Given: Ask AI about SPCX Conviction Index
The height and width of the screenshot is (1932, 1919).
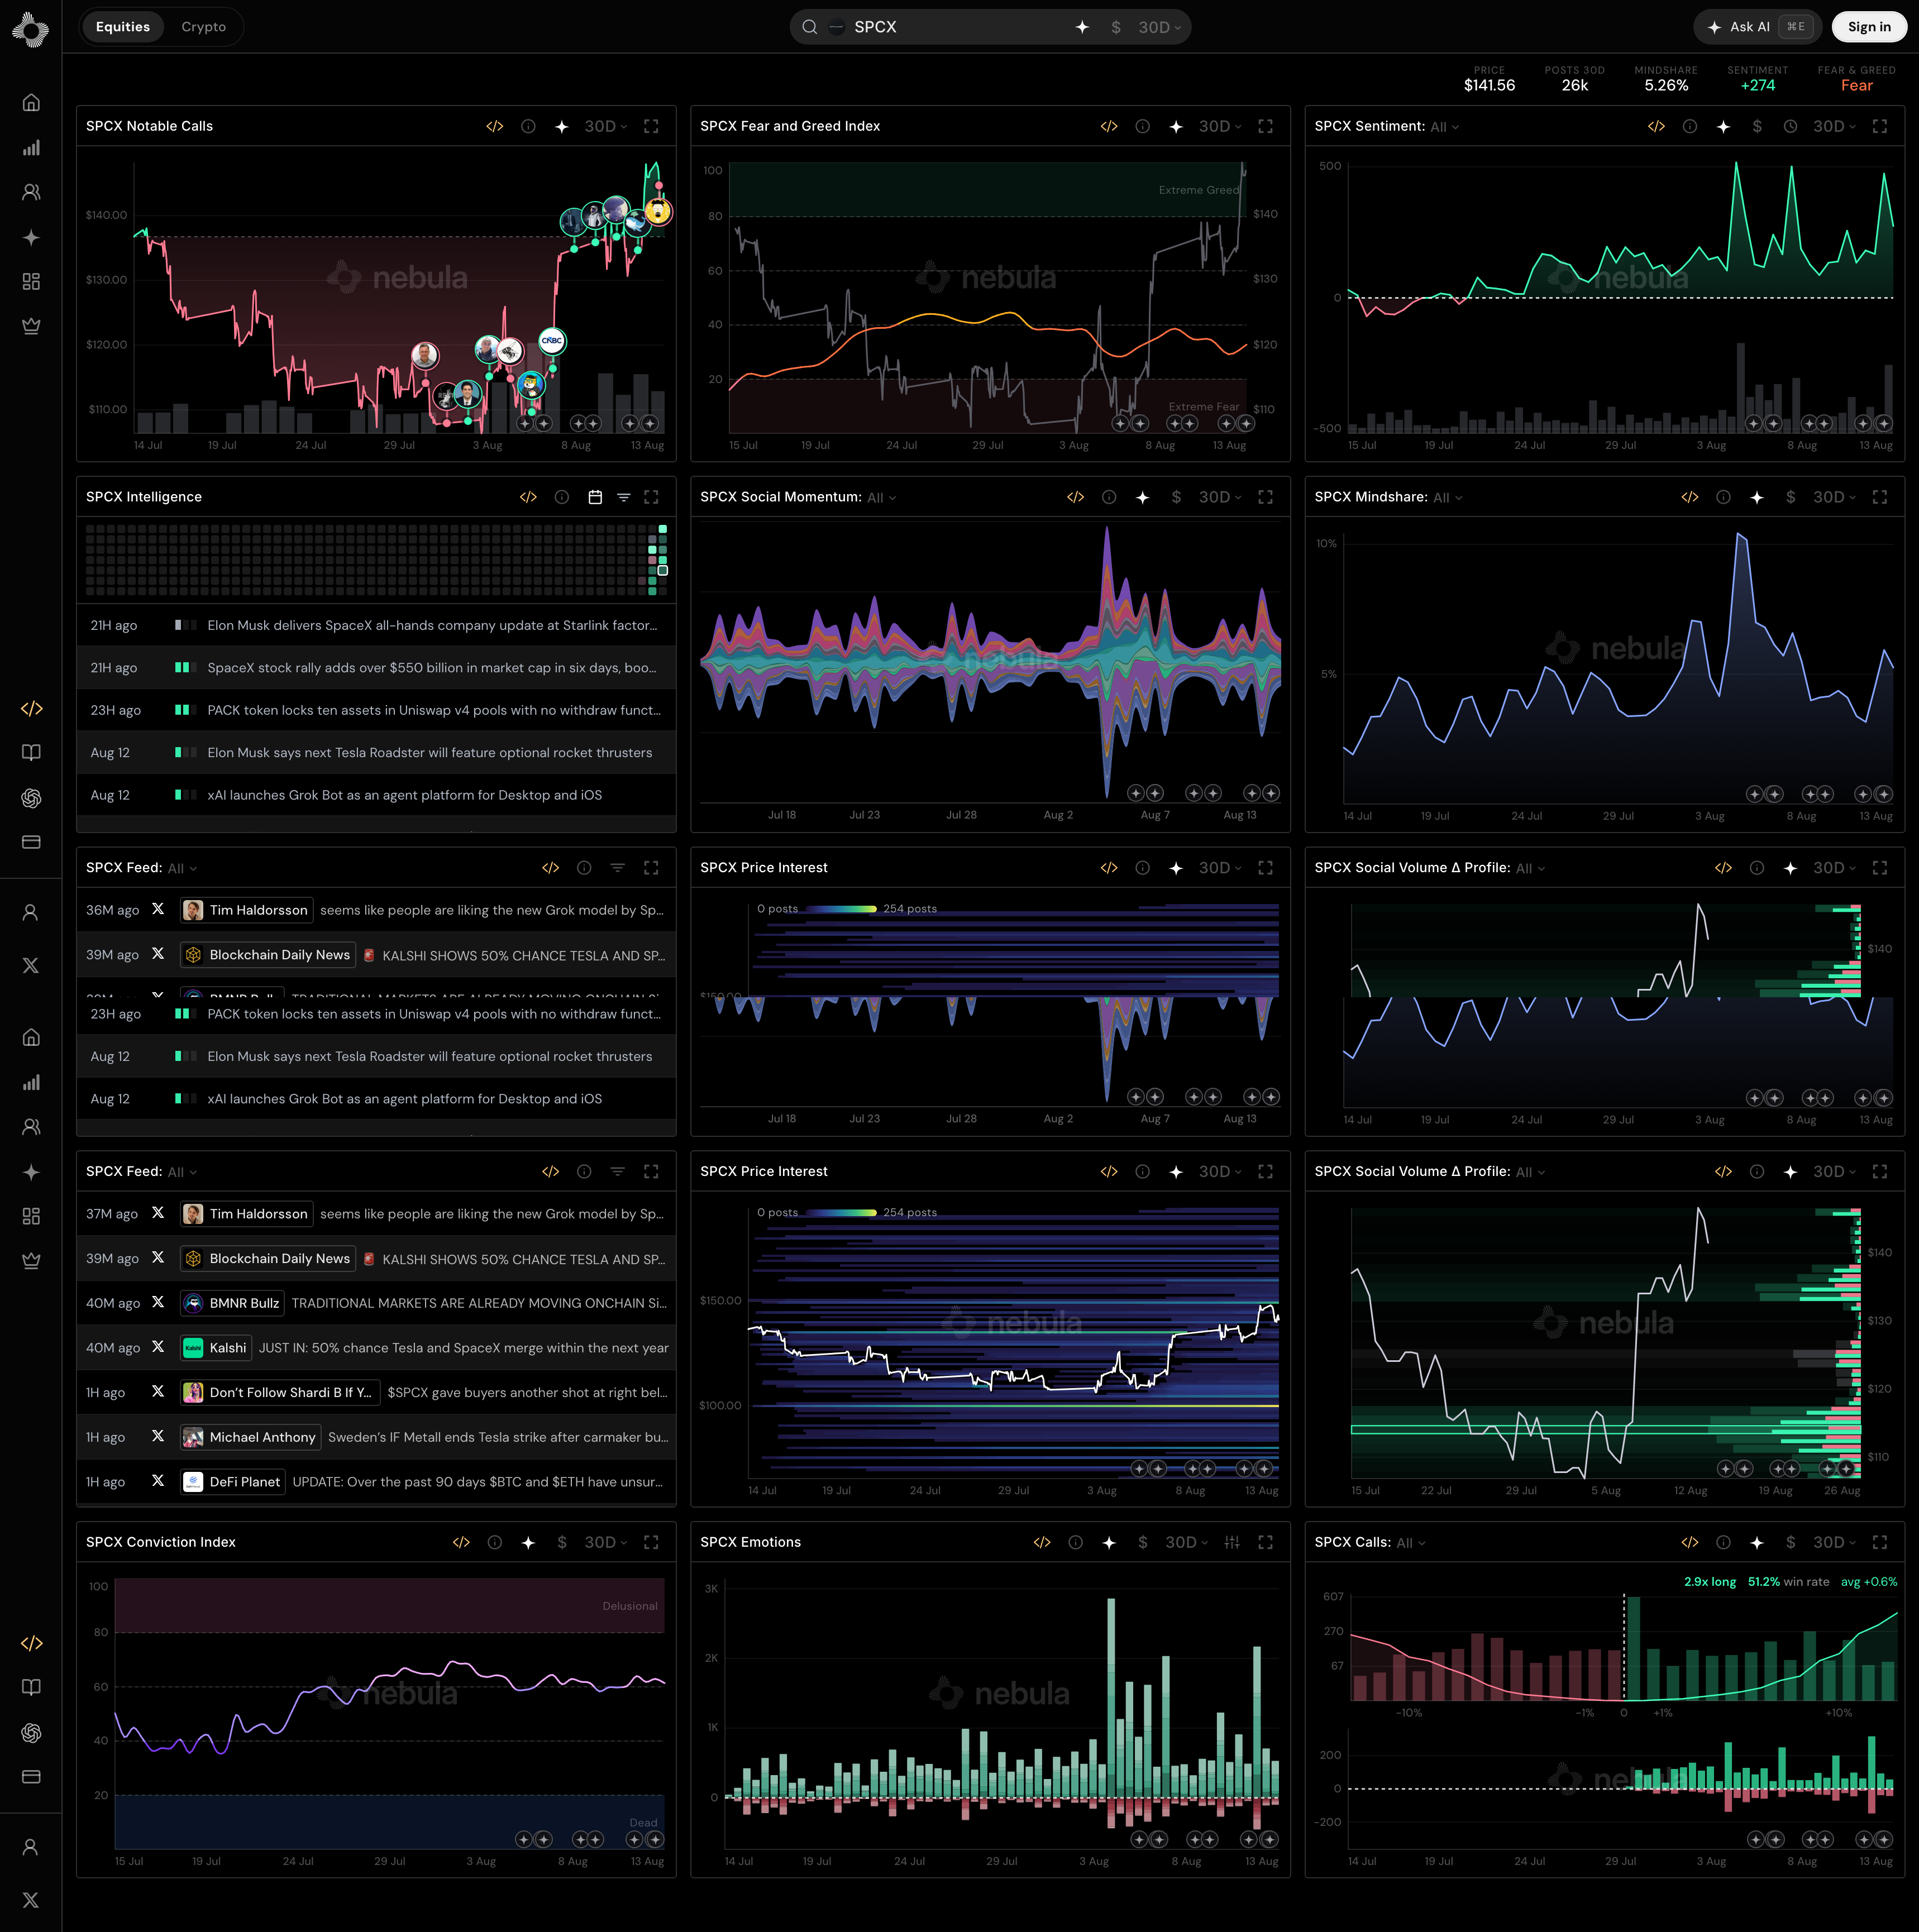Looking at the screenshot, I should coord(528,1542).
